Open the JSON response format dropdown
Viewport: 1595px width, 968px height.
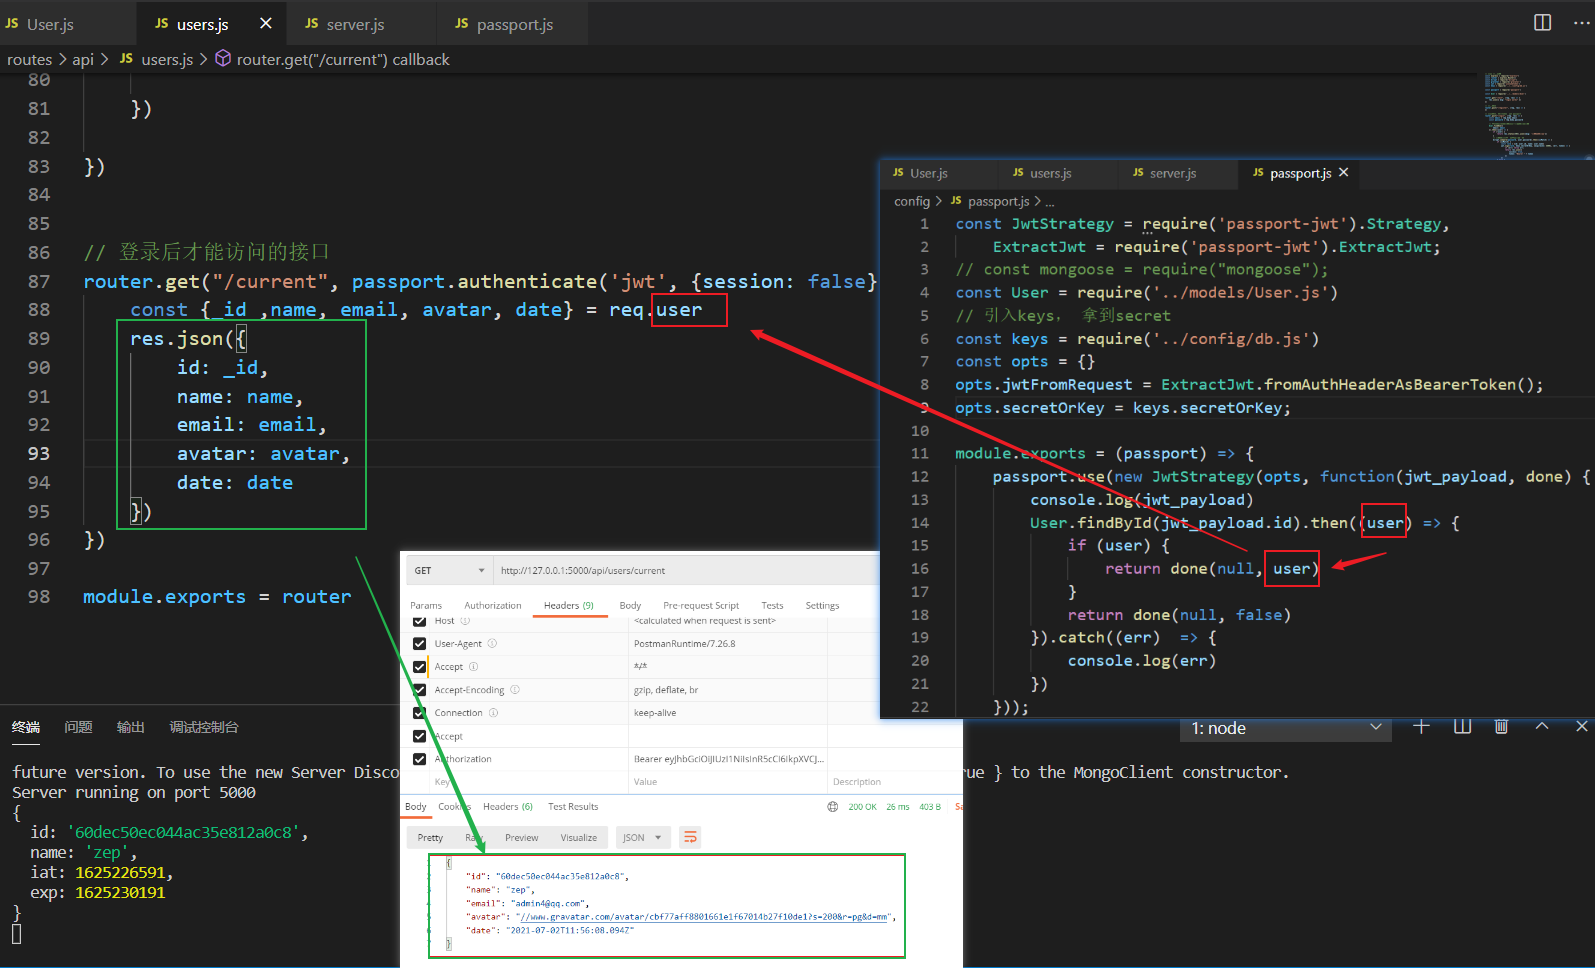[x=642, y=837]
